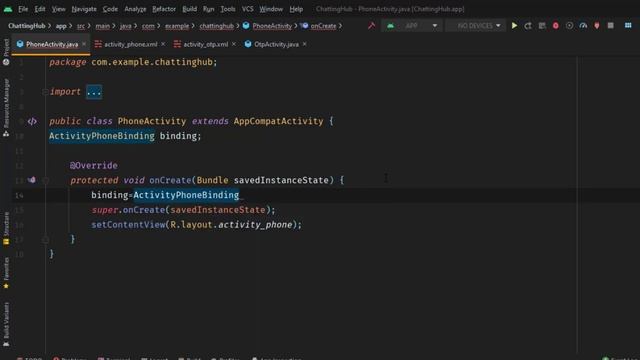Image resolution: width=640 pixels, height=360 pixels.
Task: Open the Edit menu
Action: [x=40, y=9]
